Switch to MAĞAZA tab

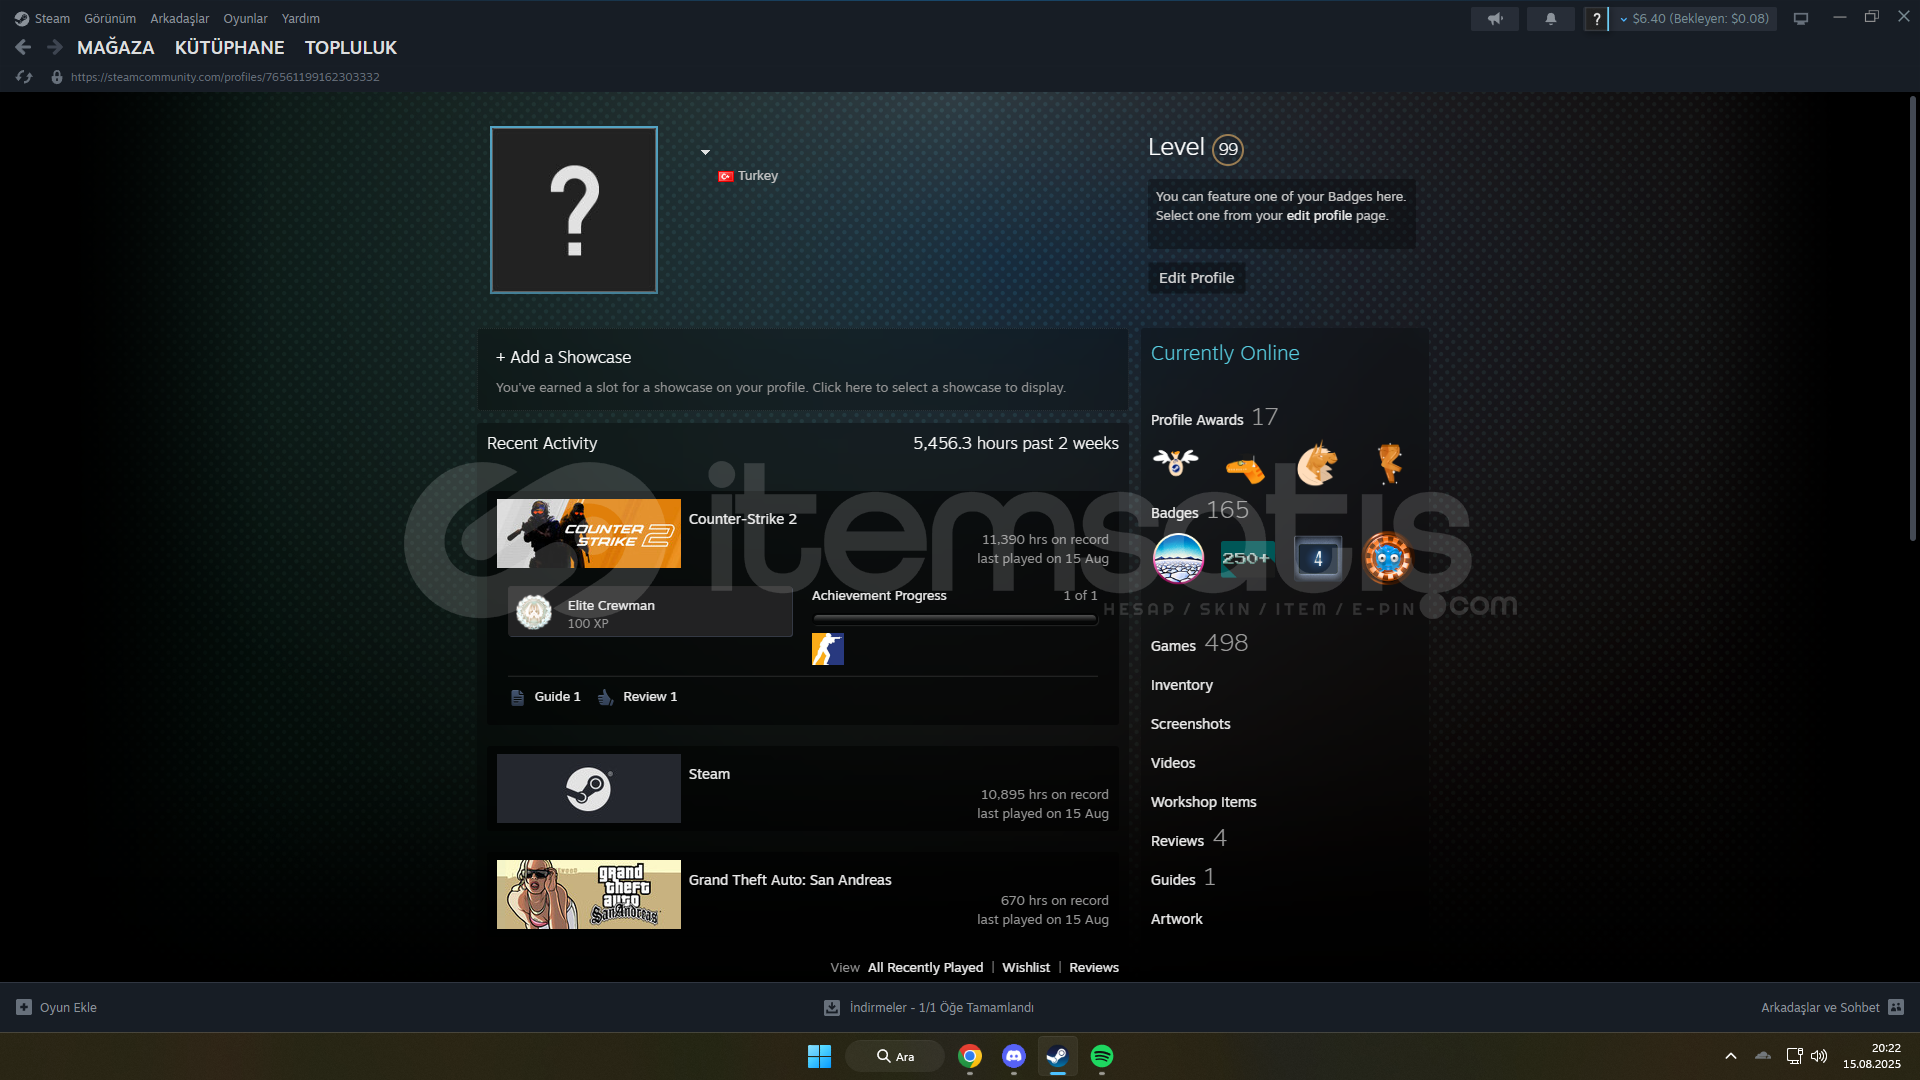(x=116, y=47)
